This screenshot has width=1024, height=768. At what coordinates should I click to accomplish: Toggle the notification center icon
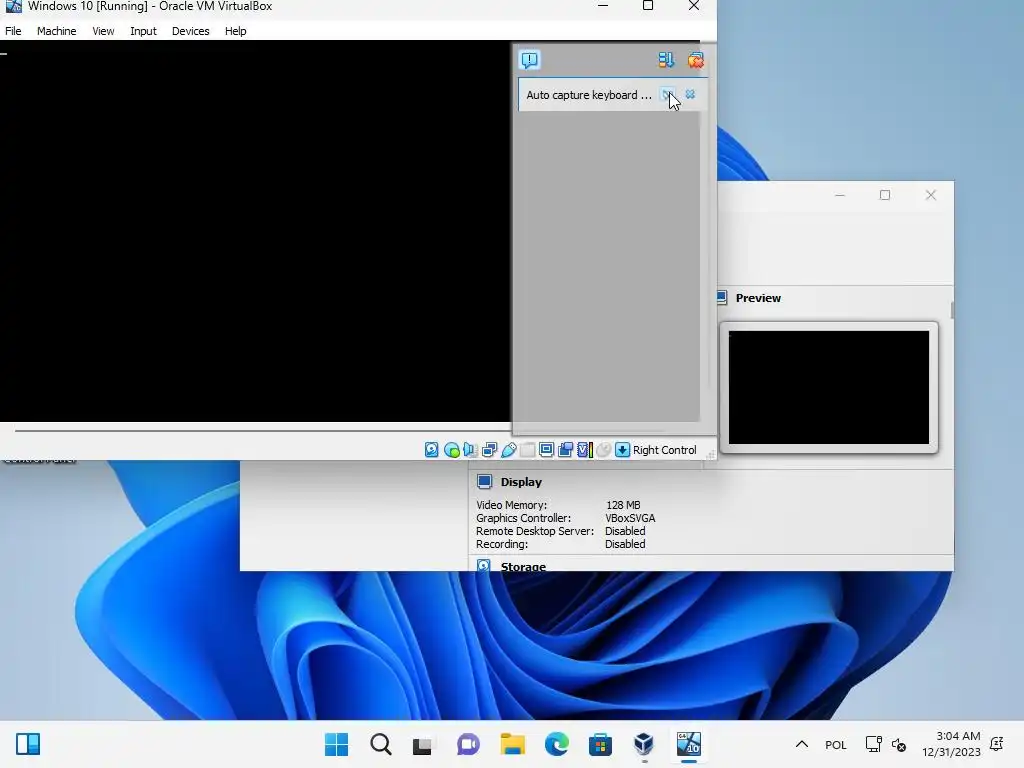530,60
